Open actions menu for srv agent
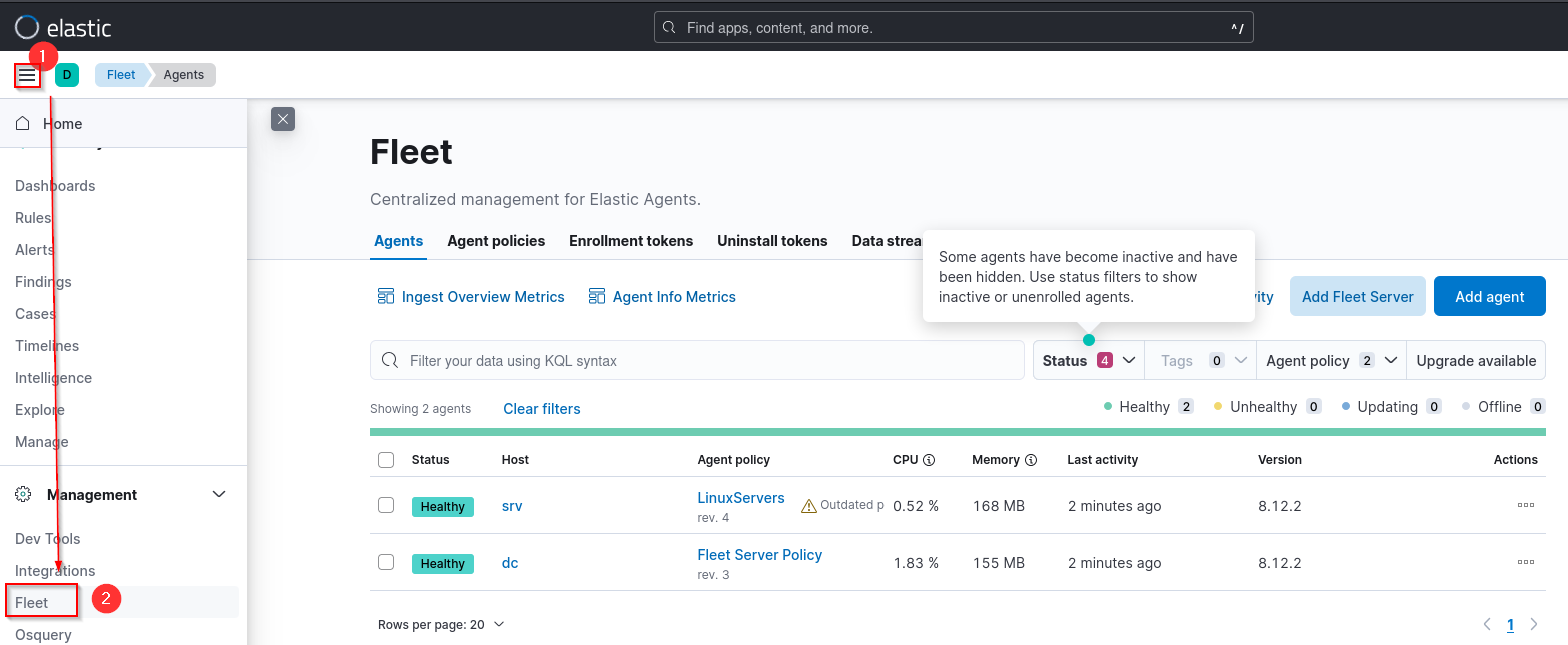Image resolution: width=1568 pixels, height=645 pixels. pos(1526,506)
